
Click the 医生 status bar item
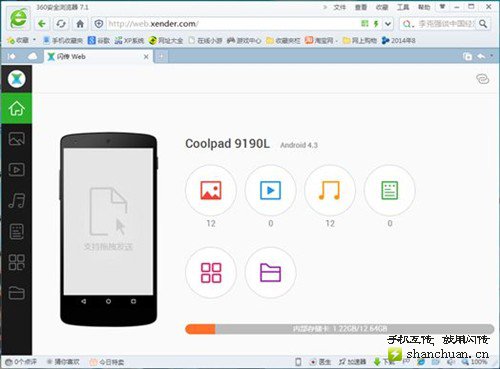[x=321, y=362]
